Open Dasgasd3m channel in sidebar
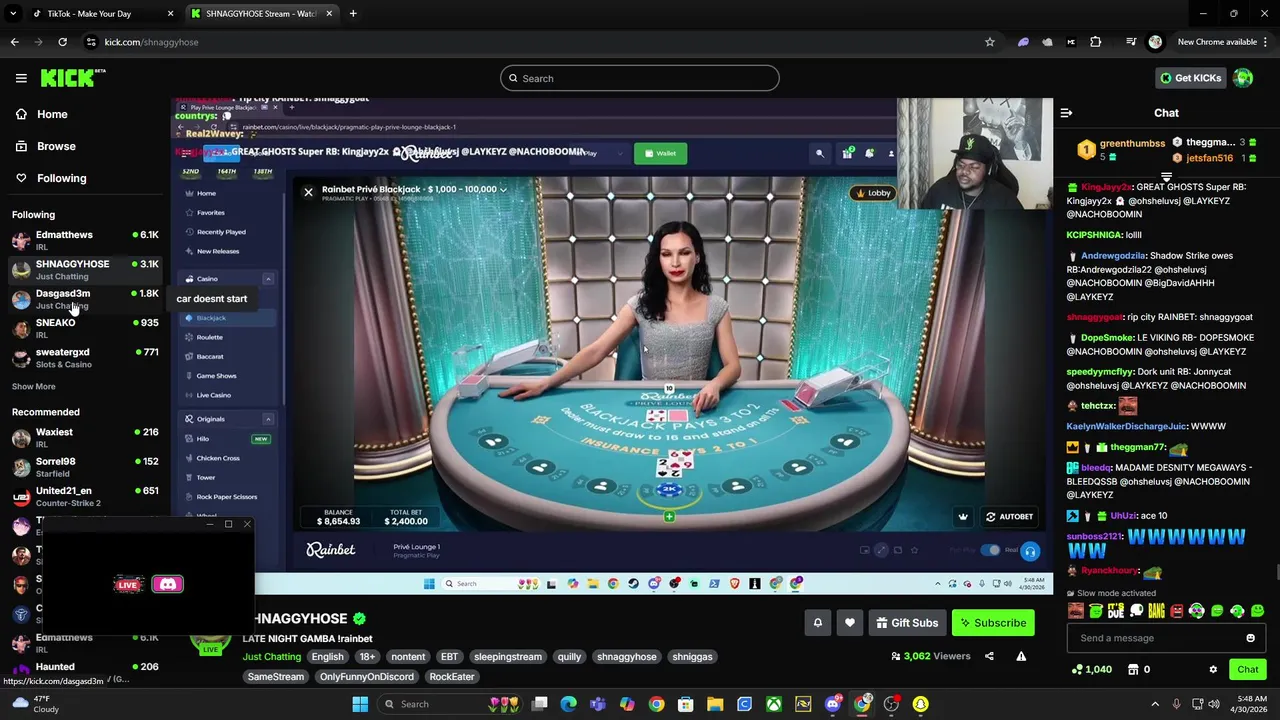The width and height of the screenshot is (1280, 720). click(x=85, y=299)
